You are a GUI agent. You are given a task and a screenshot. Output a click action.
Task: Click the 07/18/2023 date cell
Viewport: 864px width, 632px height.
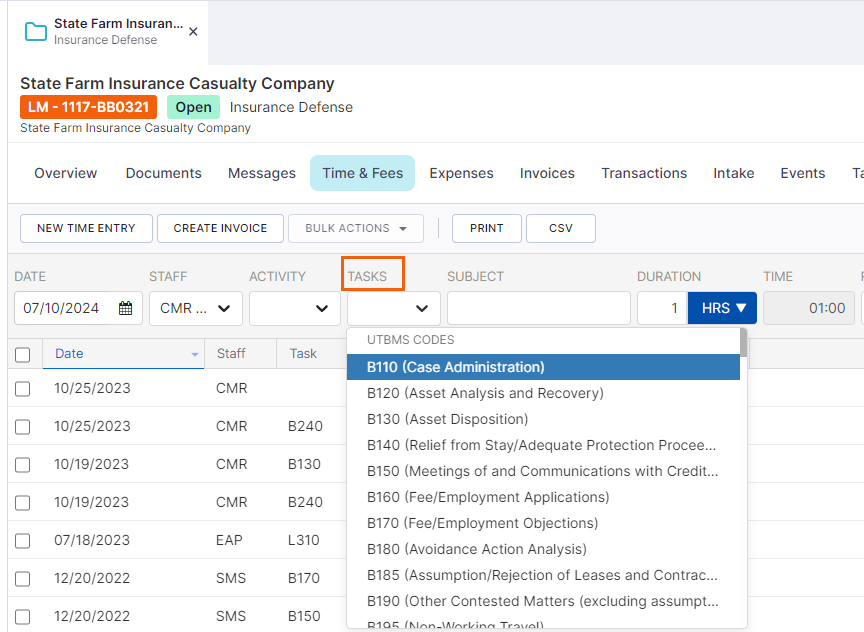pyautogui.click(x=92, y=540)
